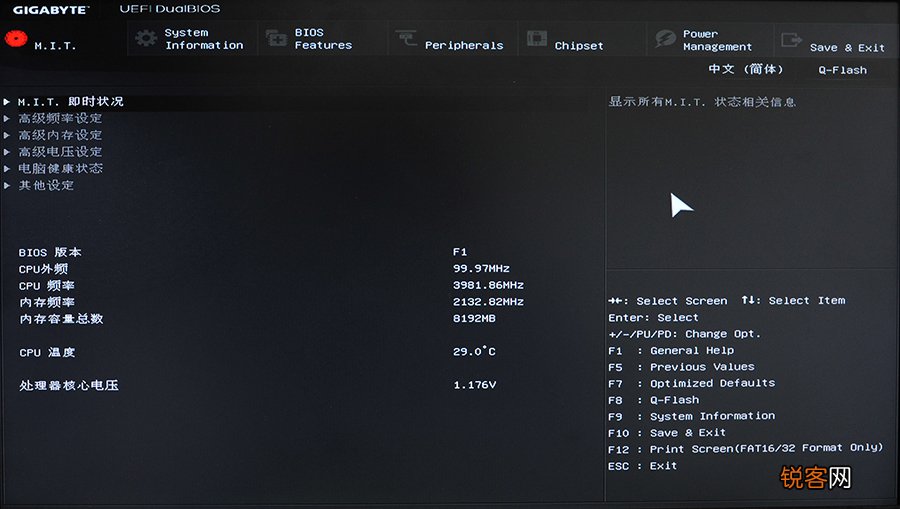900x509 pixels.
Task: Click the help text 显示所有M.I.T. 状态相关信息
Action: (x=702, y=102)
